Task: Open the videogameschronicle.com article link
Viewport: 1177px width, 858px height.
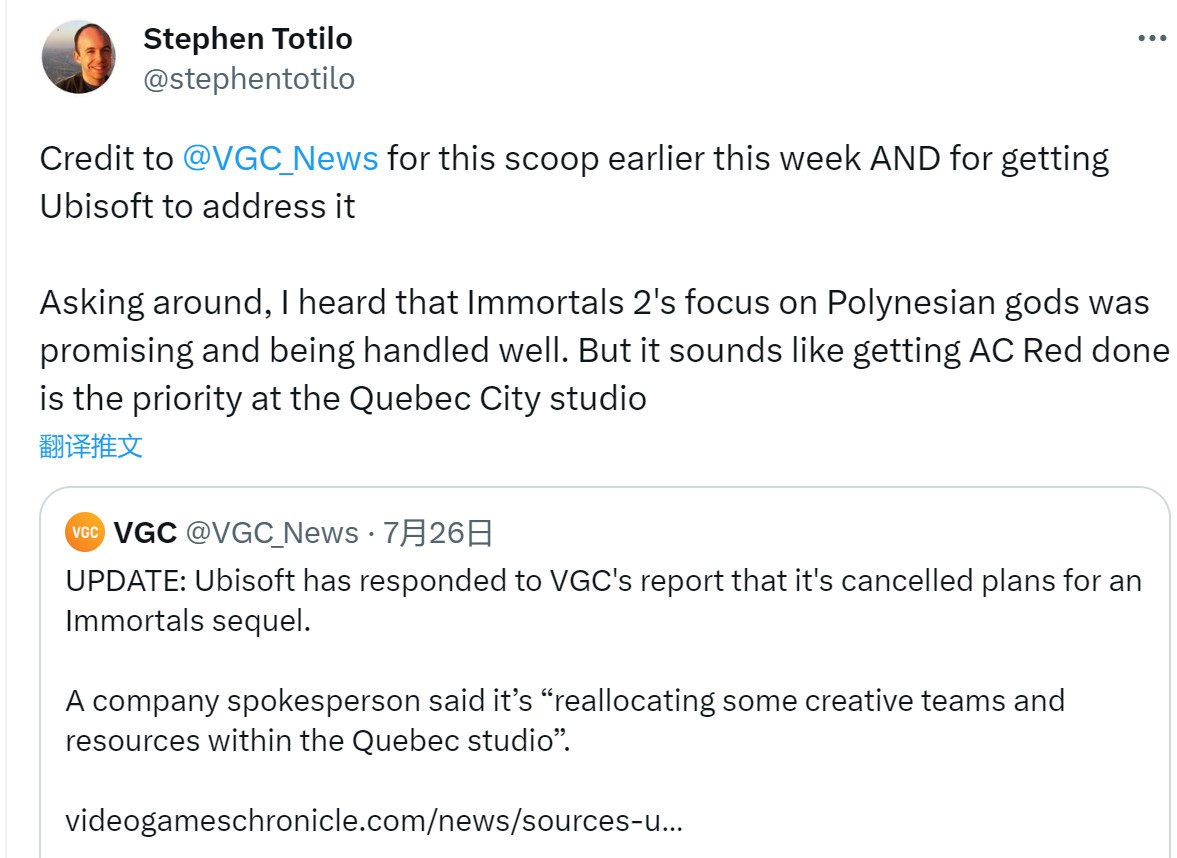Action: pos(374,820)
